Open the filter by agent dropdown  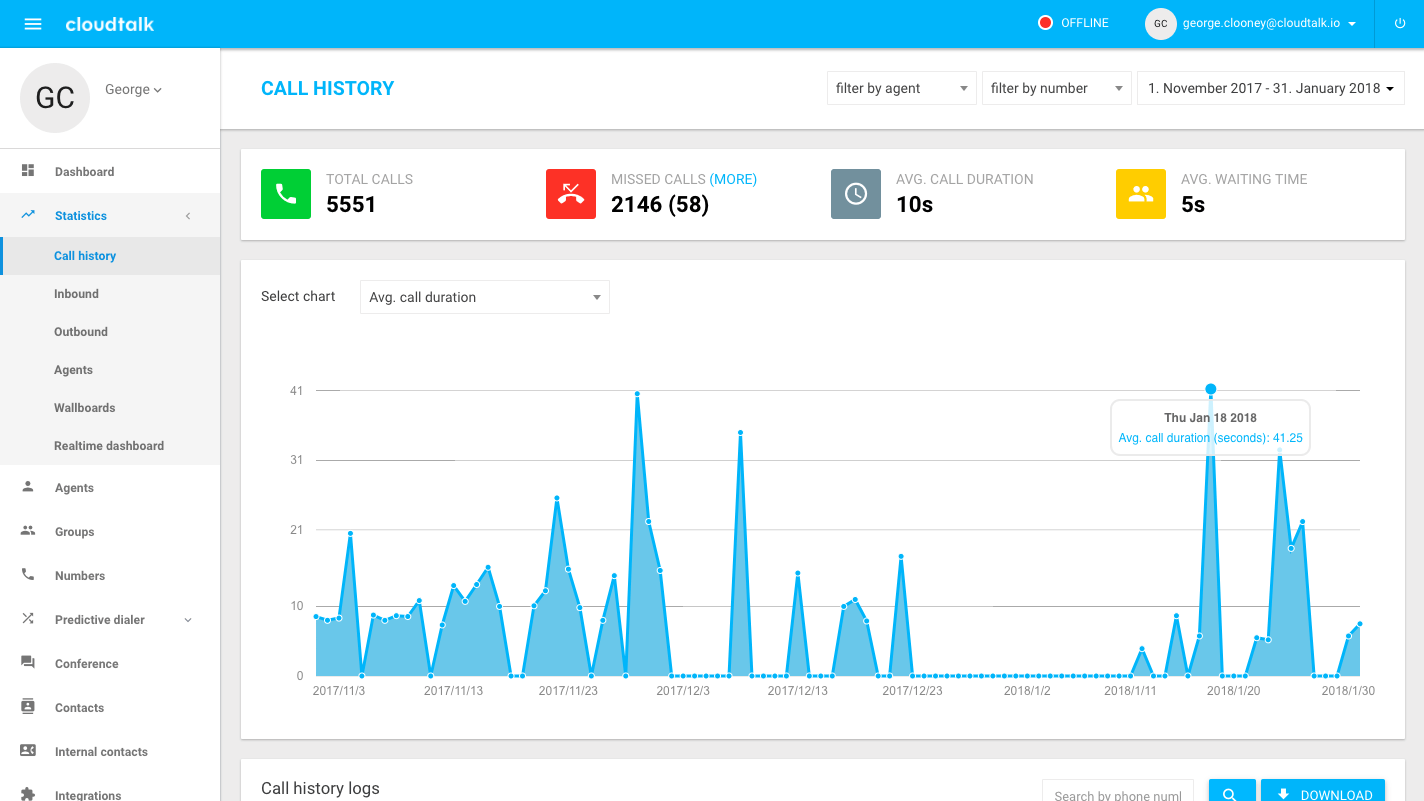901,88
